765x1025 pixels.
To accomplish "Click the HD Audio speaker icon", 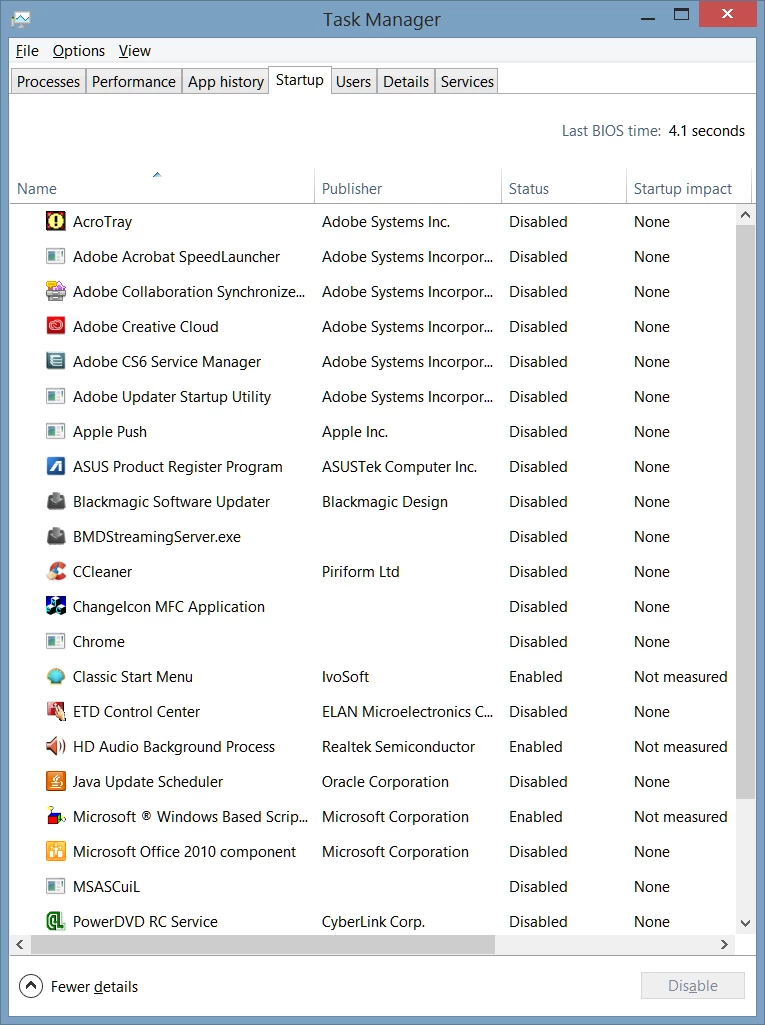I will click(x=56, y=746).
